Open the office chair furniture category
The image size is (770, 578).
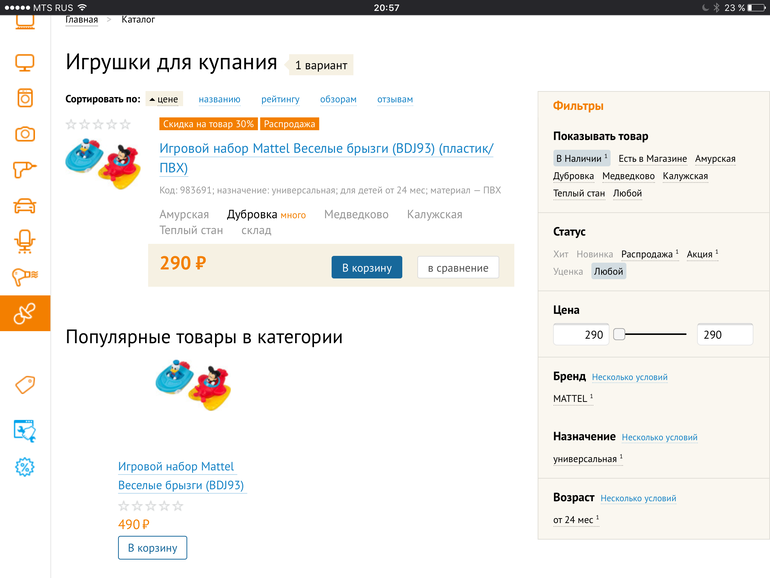[x=25, y=241]
